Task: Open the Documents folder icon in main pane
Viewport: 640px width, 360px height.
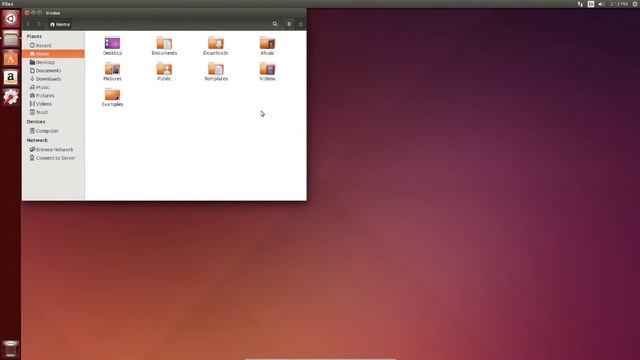Action: pos(164,43)
